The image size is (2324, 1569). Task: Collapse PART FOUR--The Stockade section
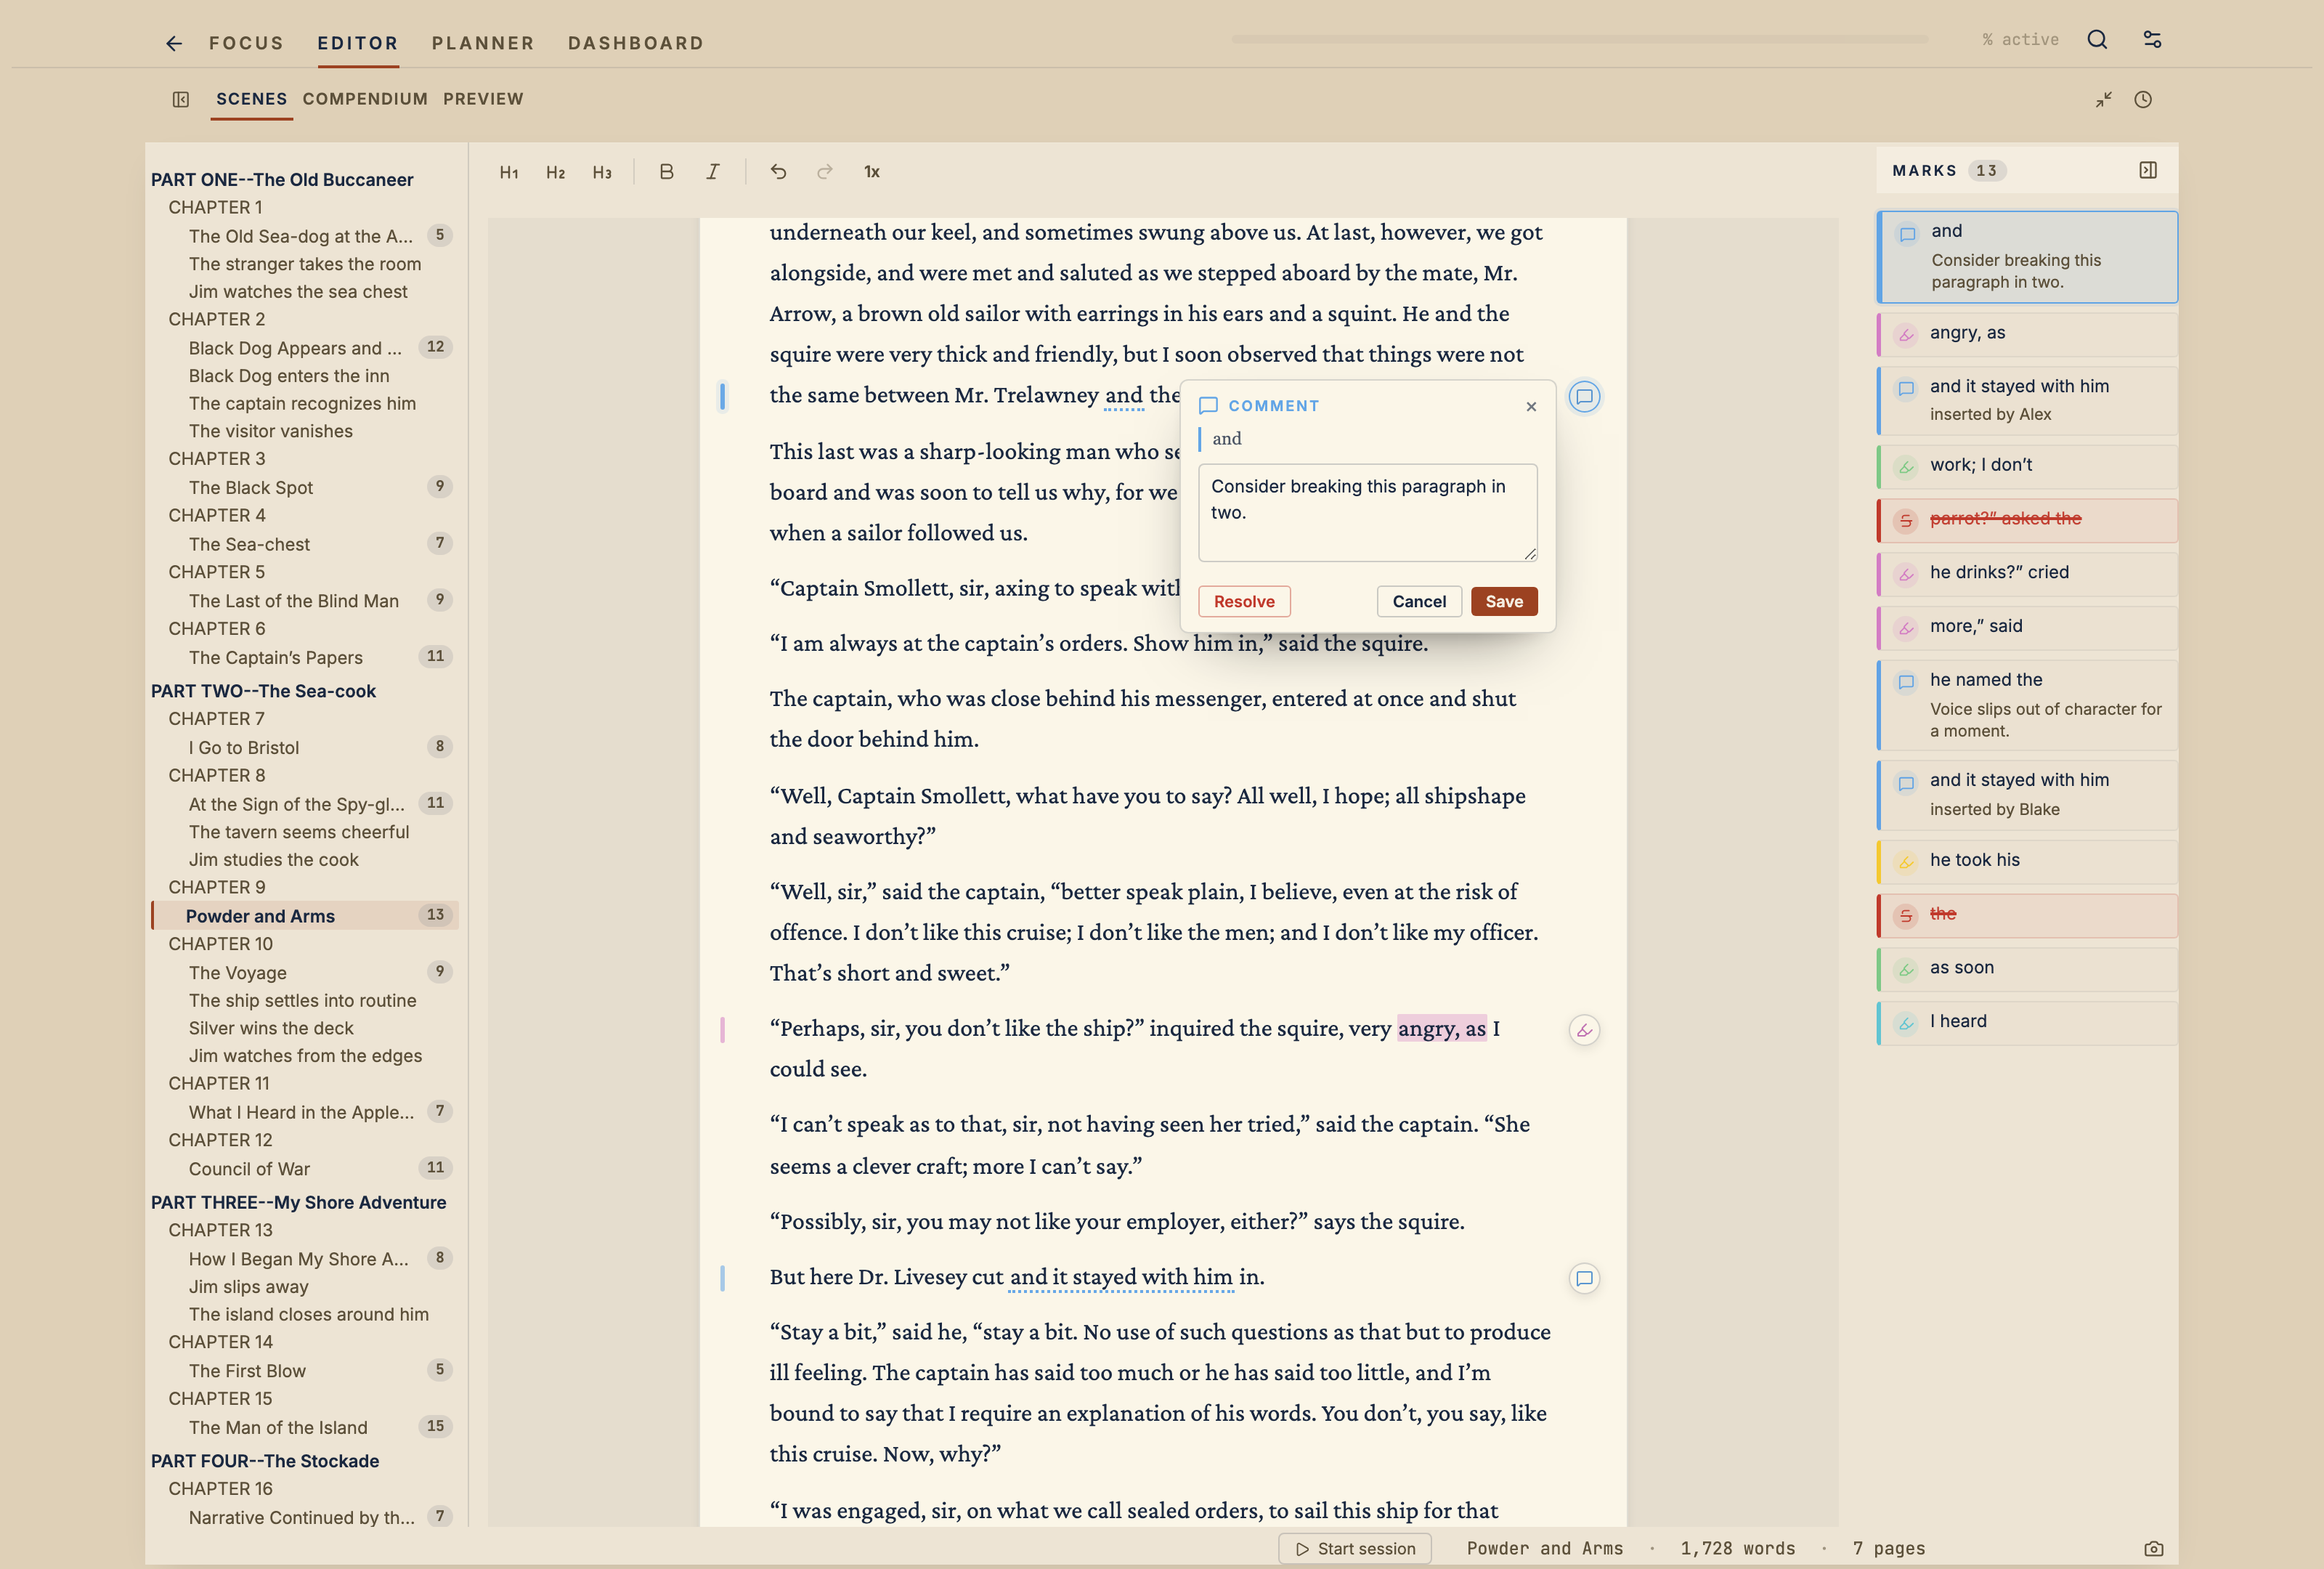point(265,1461)
